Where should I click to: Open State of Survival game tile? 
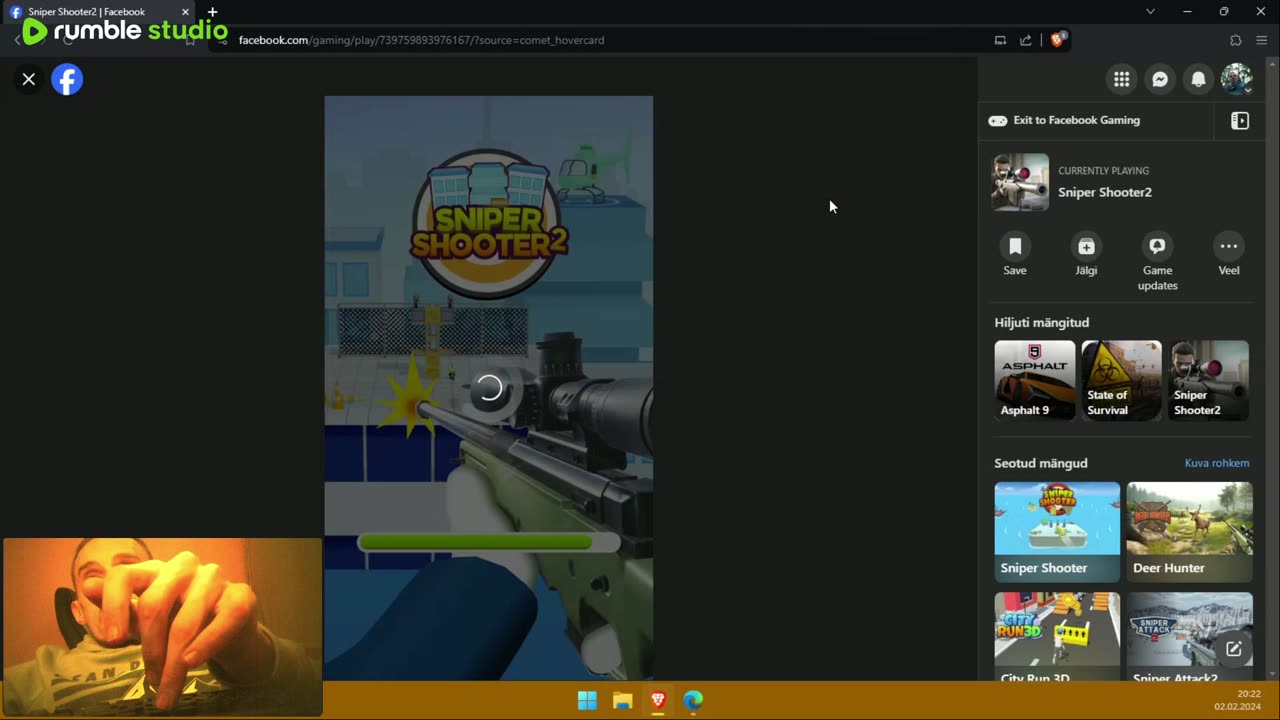[1122, 380]
